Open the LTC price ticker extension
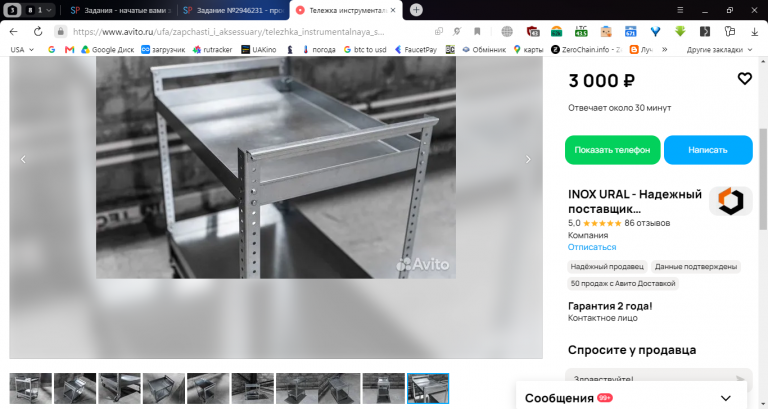 click(x=581, y=32)
